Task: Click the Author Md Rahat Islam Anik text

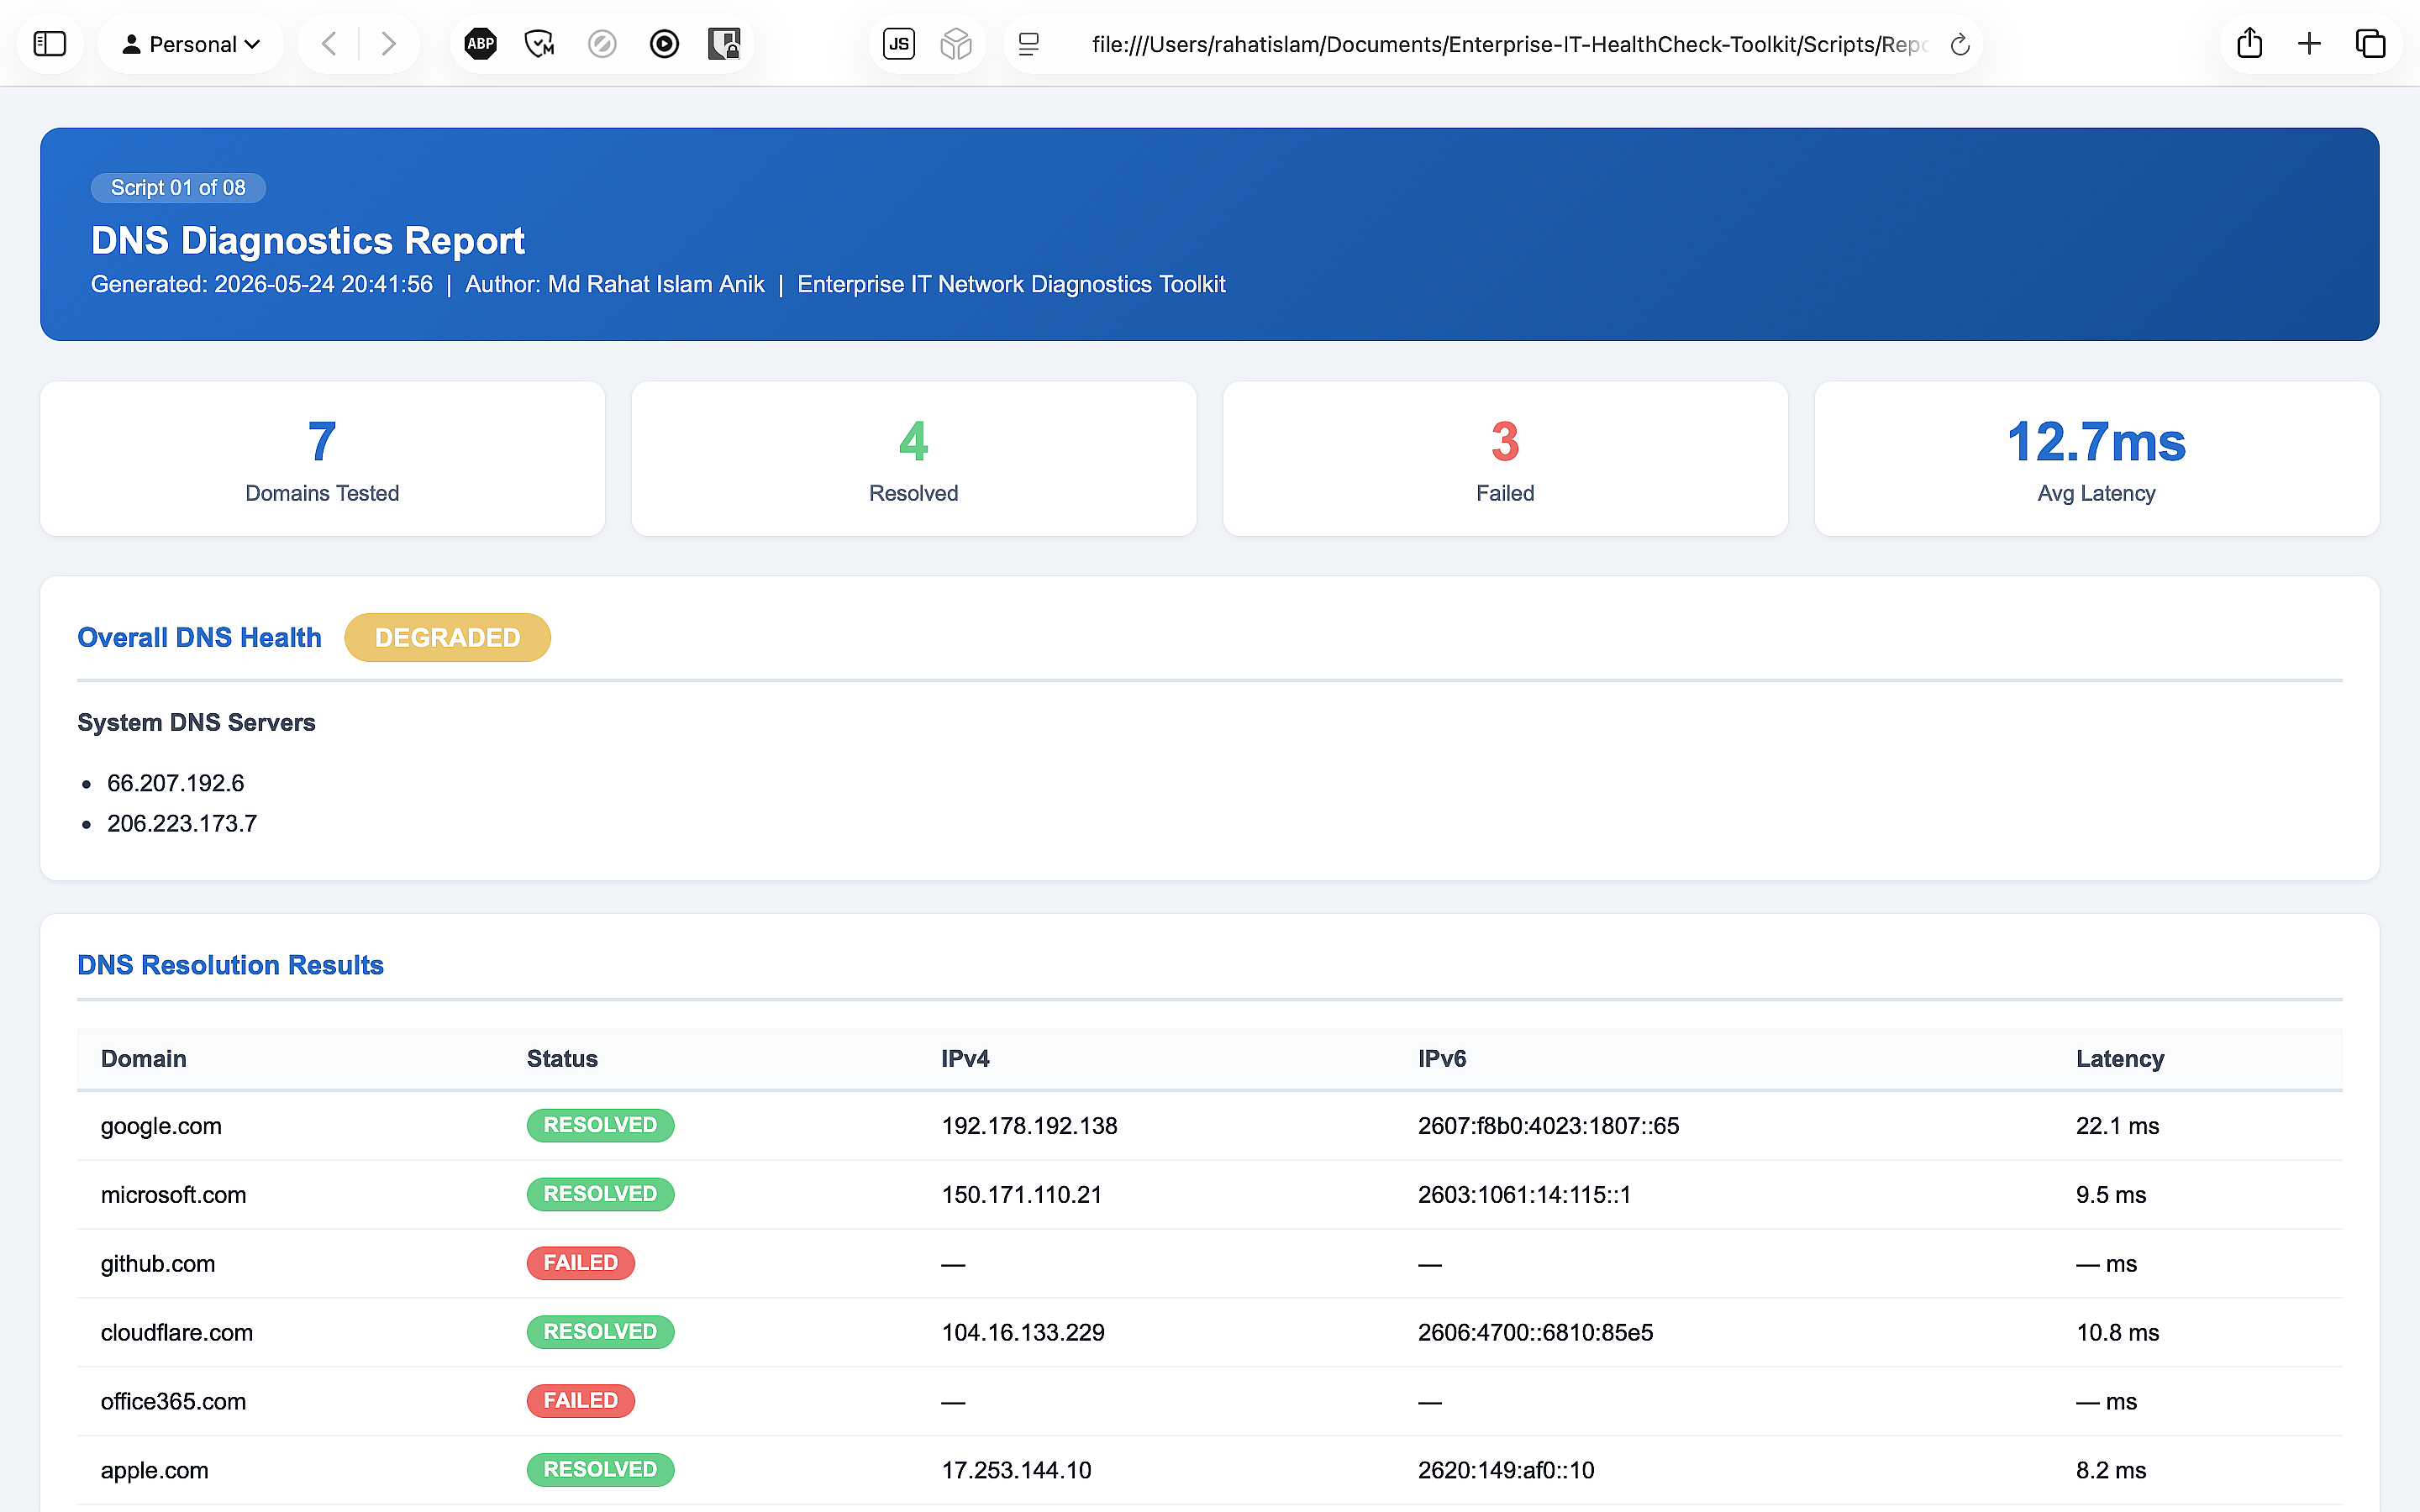Action: click(615, 284)
